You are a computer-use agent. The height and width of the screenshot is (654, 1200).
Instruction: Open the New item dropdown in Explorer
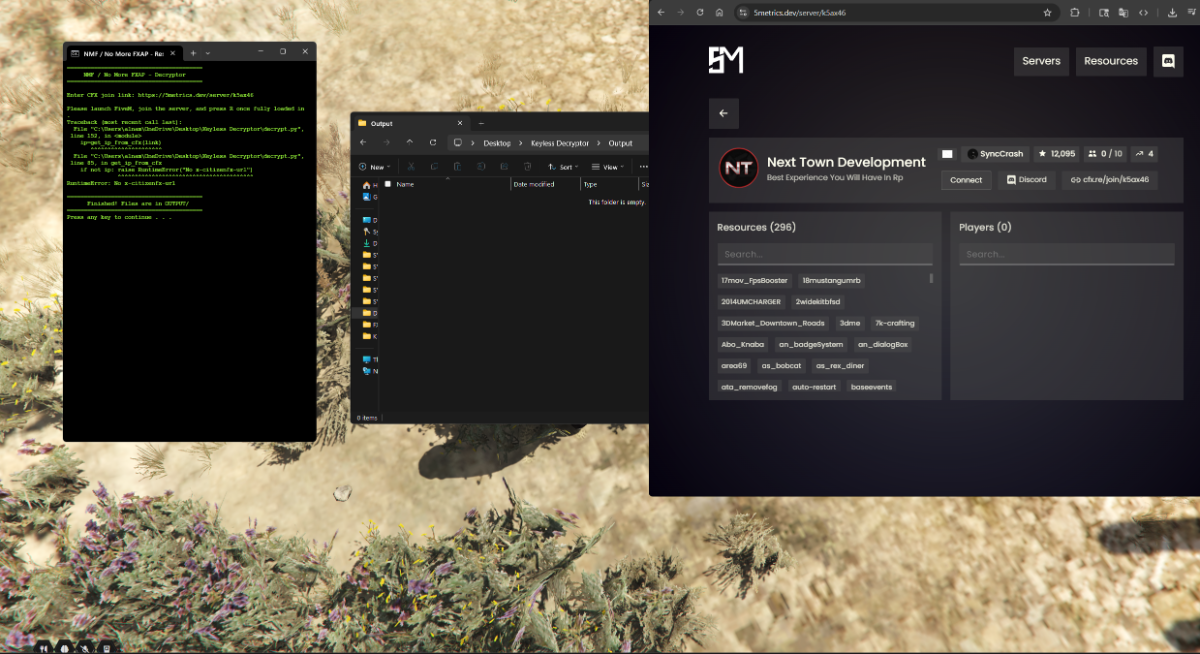[375, 167]
